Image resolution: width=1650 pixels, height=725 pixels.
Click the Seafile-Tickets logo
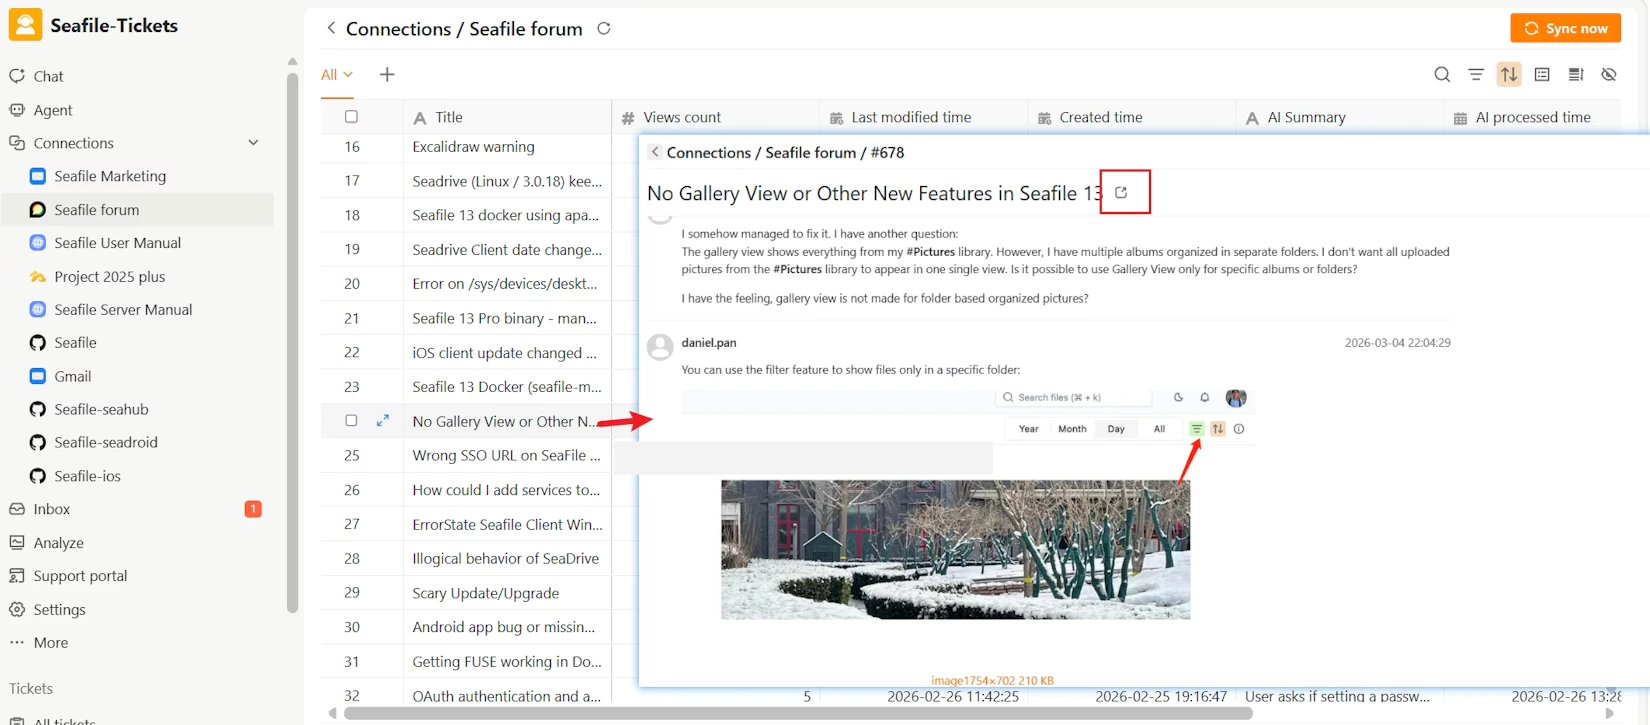[25, 25]
